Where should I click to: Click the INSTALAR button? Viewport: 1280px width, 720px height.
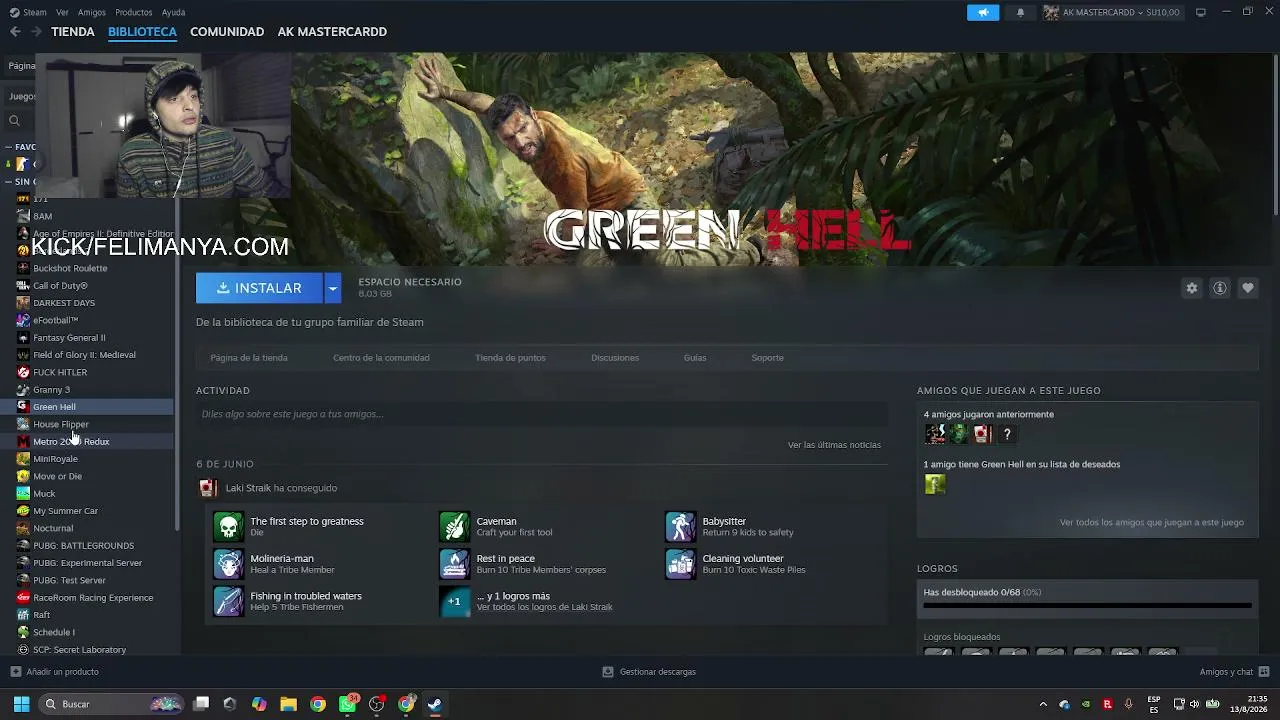click(259, 288)
